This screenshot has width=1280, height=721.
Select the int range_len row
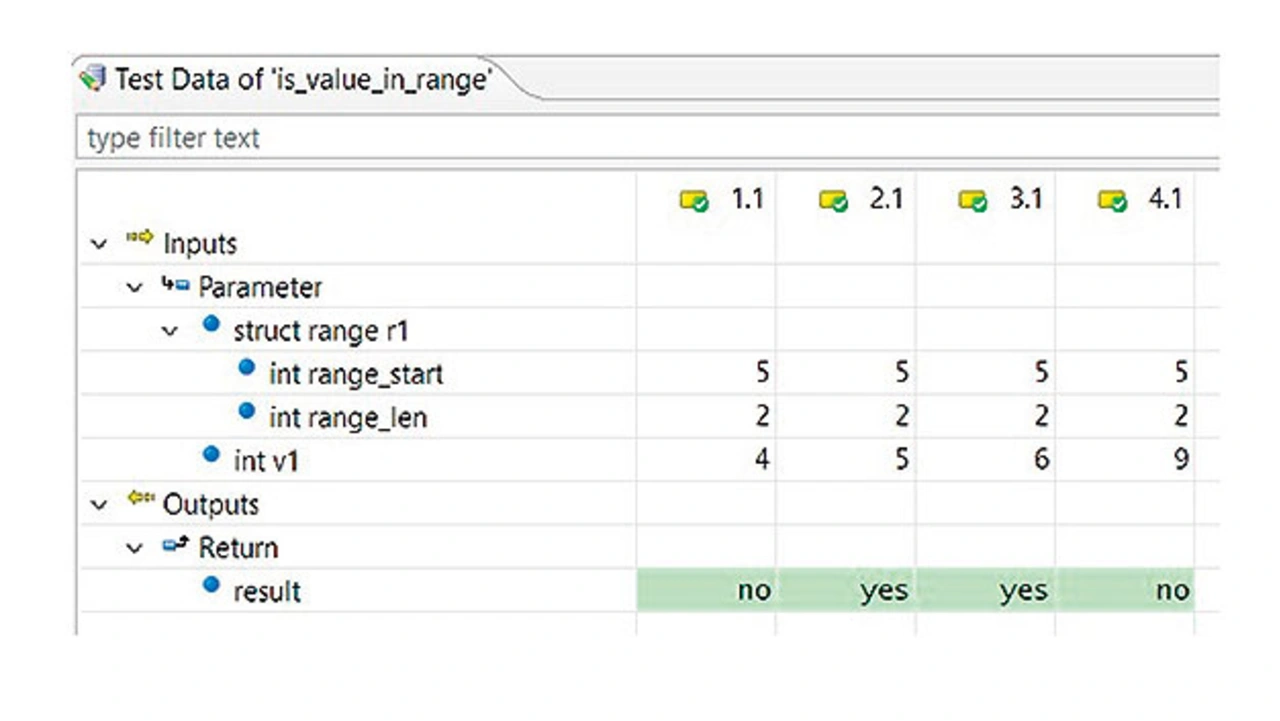coord(347,417)
